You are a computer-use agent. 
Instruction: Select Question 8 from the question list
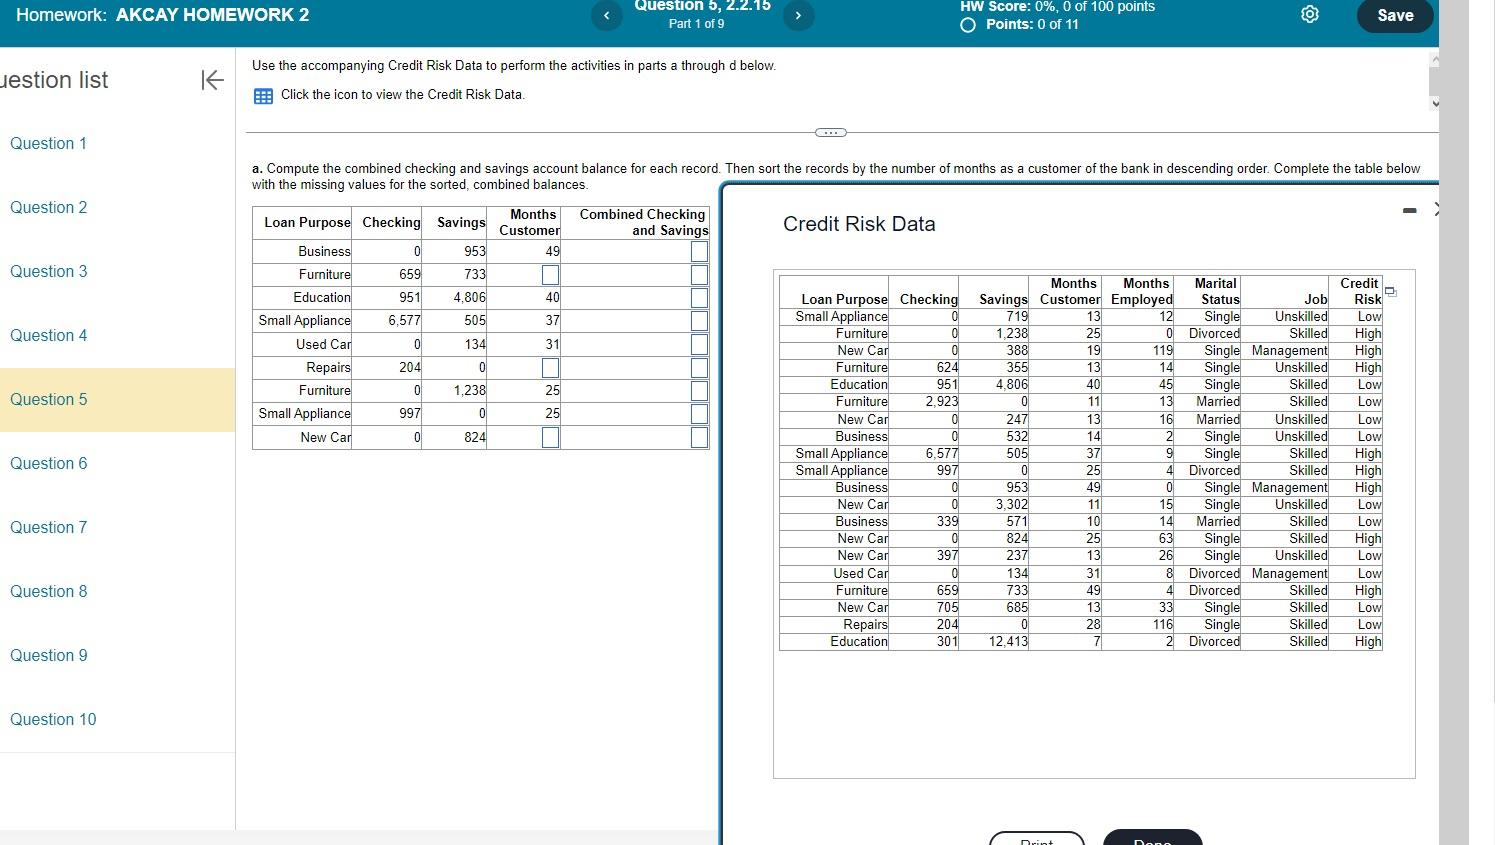coord(48,591)
